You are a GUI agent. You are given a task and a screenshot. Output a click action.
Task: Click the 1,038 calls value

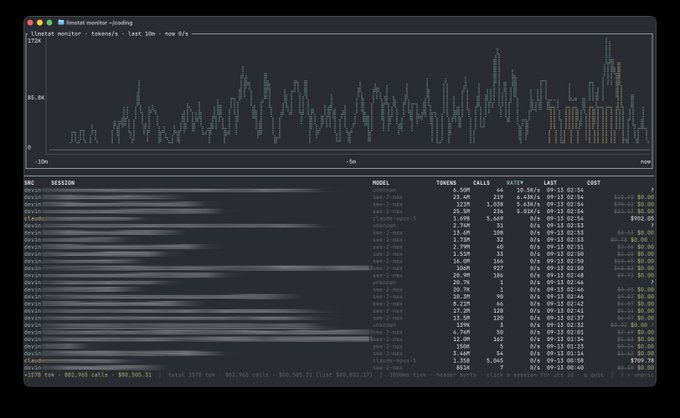pos(495,204)
